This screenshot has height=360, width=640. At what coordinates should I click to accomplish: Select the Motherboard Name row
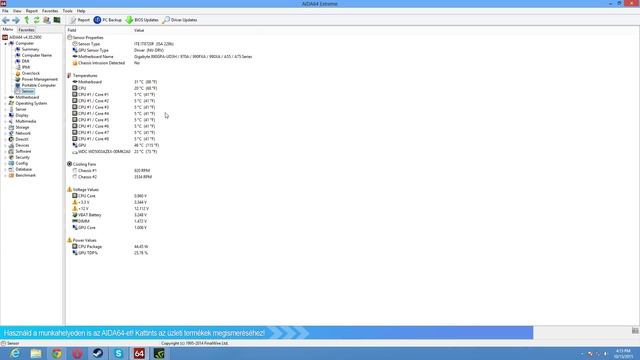pyautogui.click(x=162, y=57)
